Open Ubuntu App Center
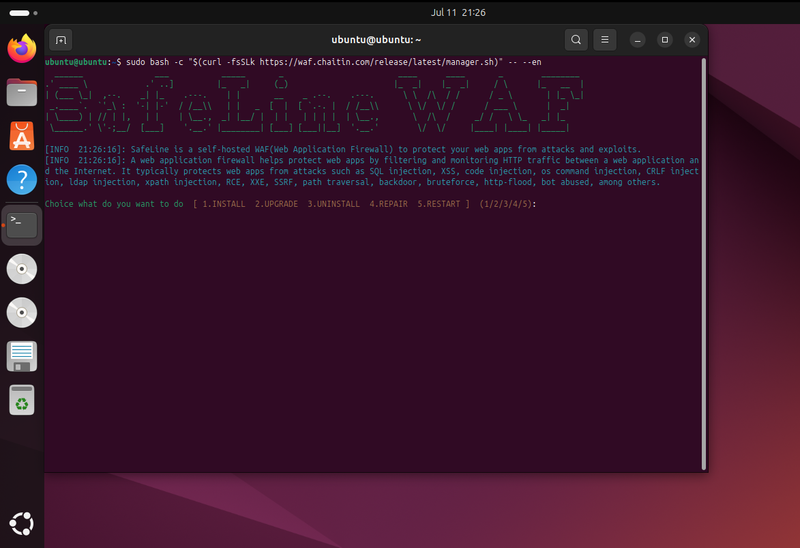The image size is (800, 548). pyautogui.click(x=22, y=136)
